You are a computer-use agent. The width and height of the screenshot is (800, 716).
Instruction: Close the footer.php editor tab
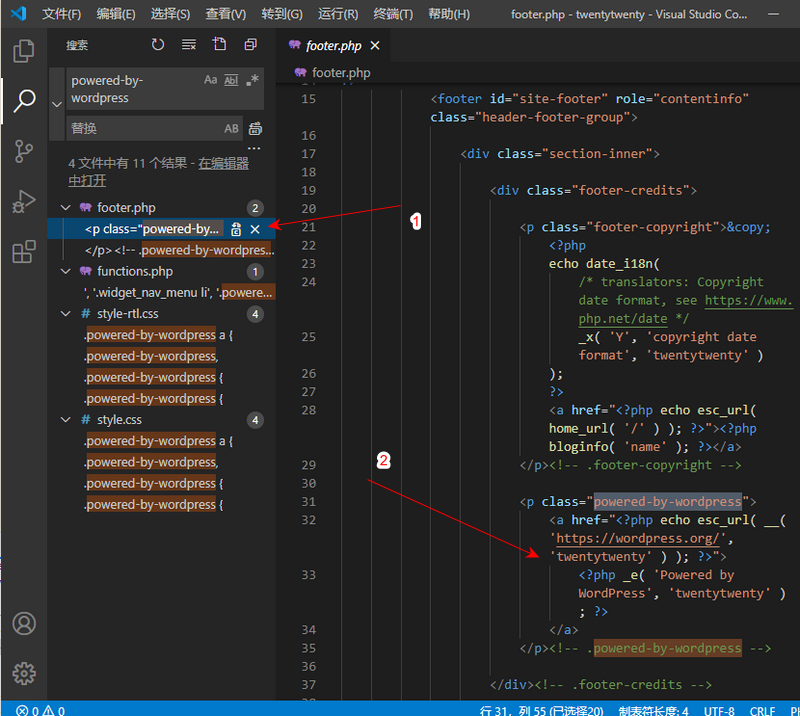coord(375,45)
